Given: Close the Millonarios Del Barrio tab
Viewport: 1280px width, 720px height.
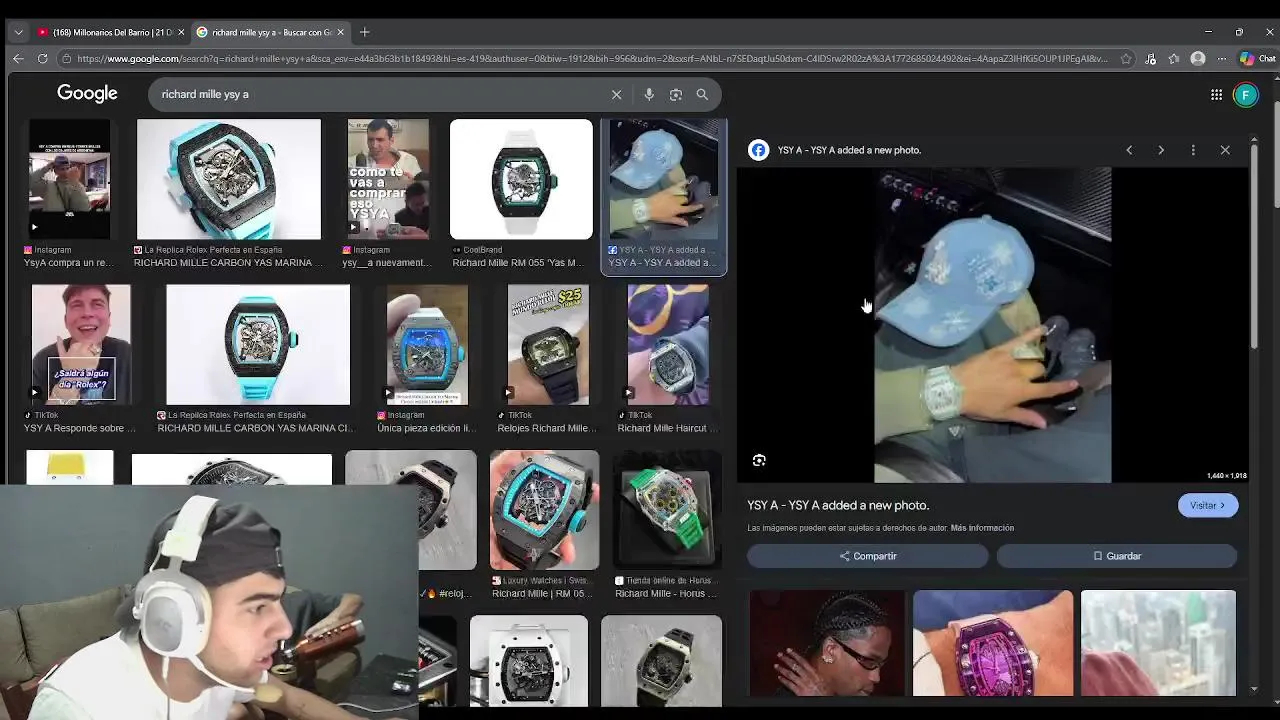Looking at the screenshot, I should click(181, 32).
